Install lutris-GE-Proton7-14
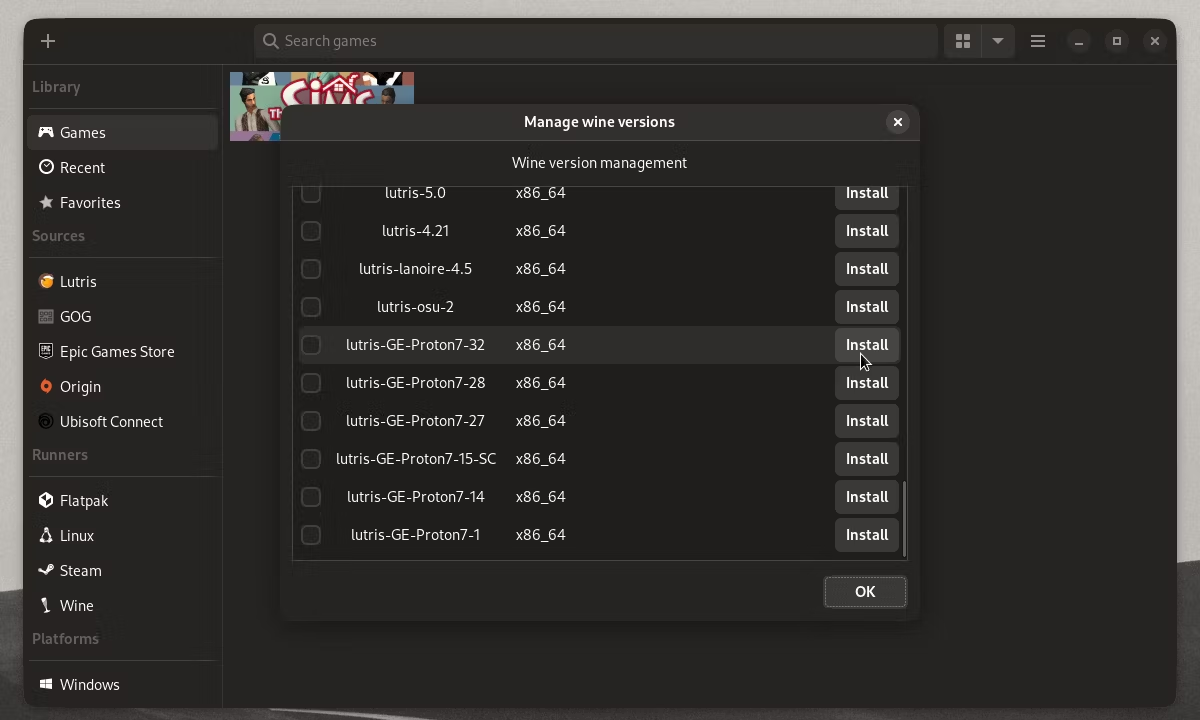 click(867, 497)
